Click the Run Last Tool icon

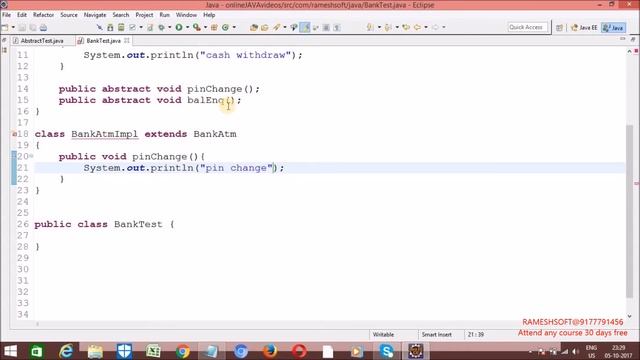tap(197, 27)
